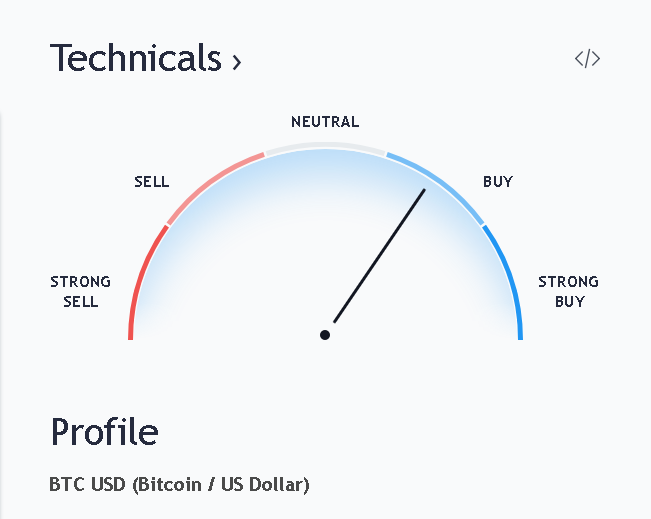The height and width of the screenshot is (519, 651).
Task: Click the STRONG BUY label
Action: [x=568, y=291]
